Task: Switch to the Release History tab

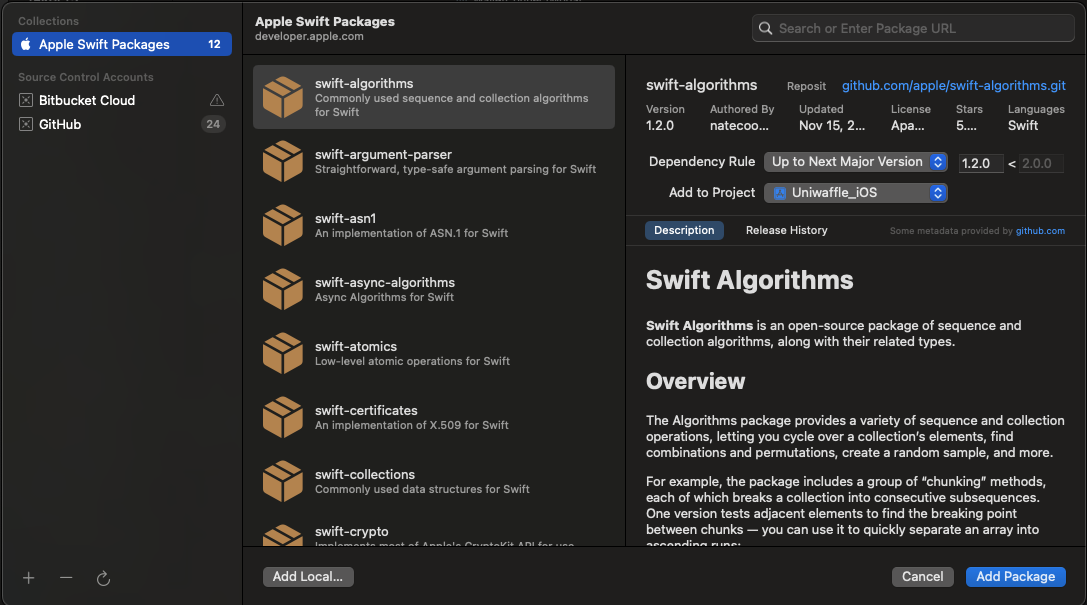Action: tap(786, 230)
